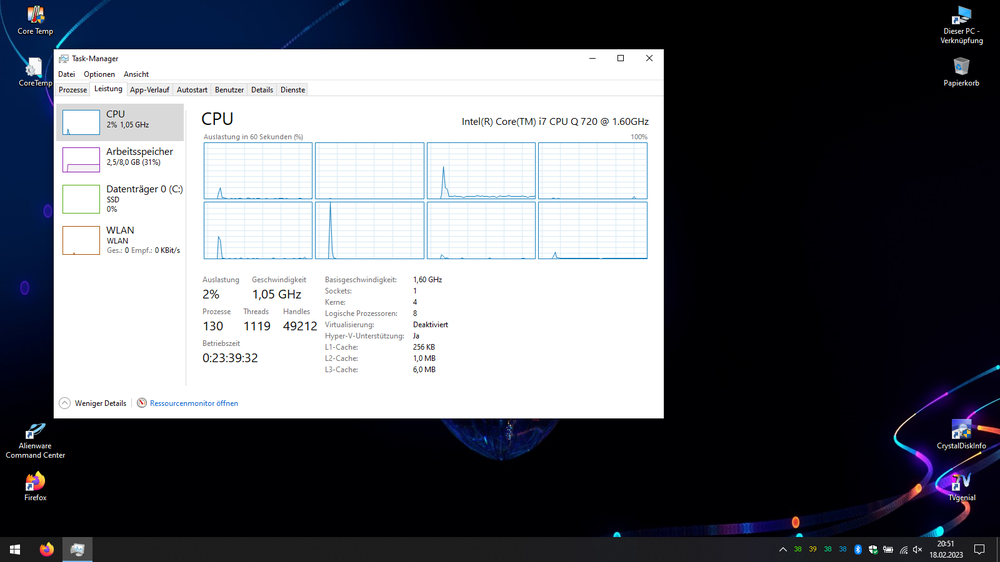The width and height of the screenshot is (1000, 562).
Task: Expand hidden system tray icons
Action: [x=783, y=549]
